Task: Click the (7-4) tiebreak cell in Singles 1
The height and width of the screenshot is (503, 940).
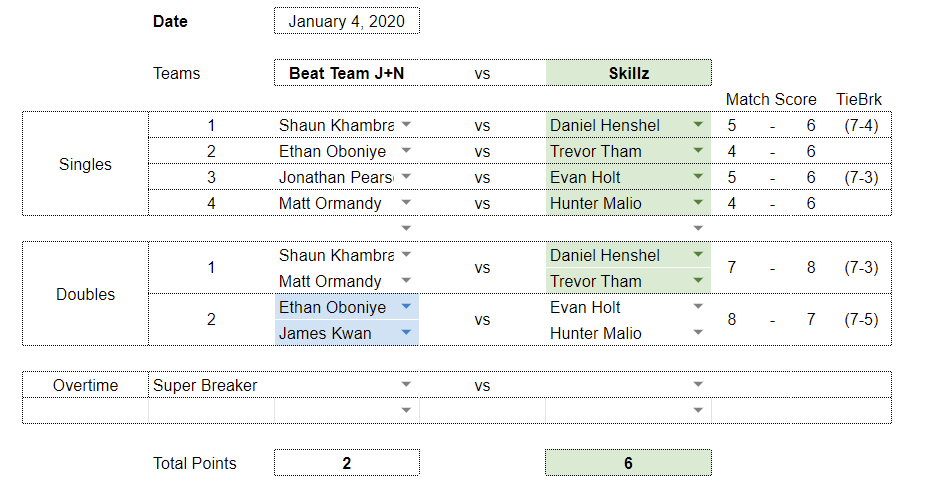Action: tap(861, 125)
